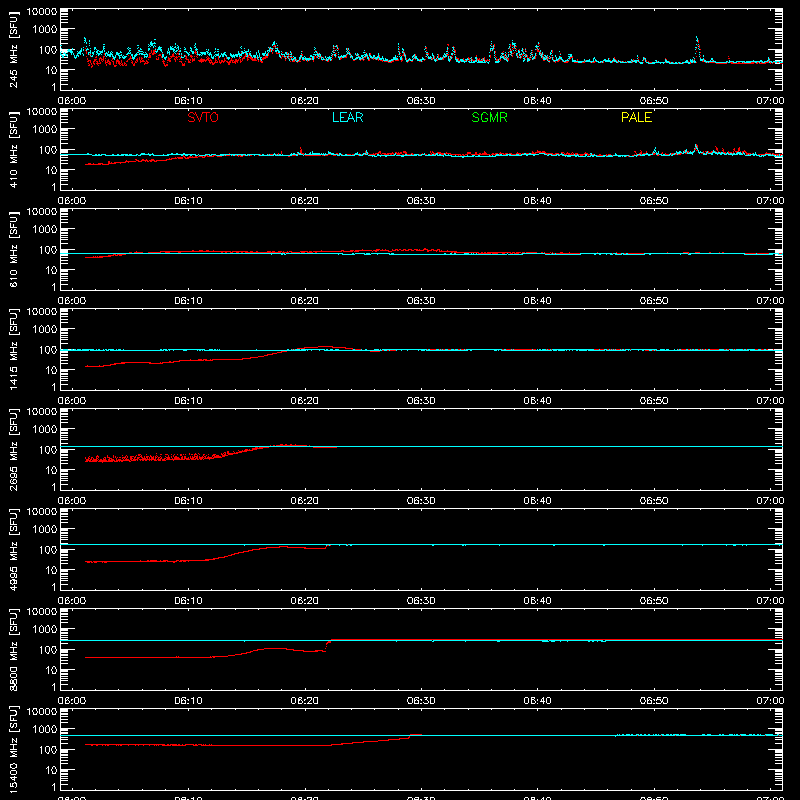Click the 100 y-axis value on 610 MHz panel
This screenshot has height=800, width=800.
tap(48, 250)
